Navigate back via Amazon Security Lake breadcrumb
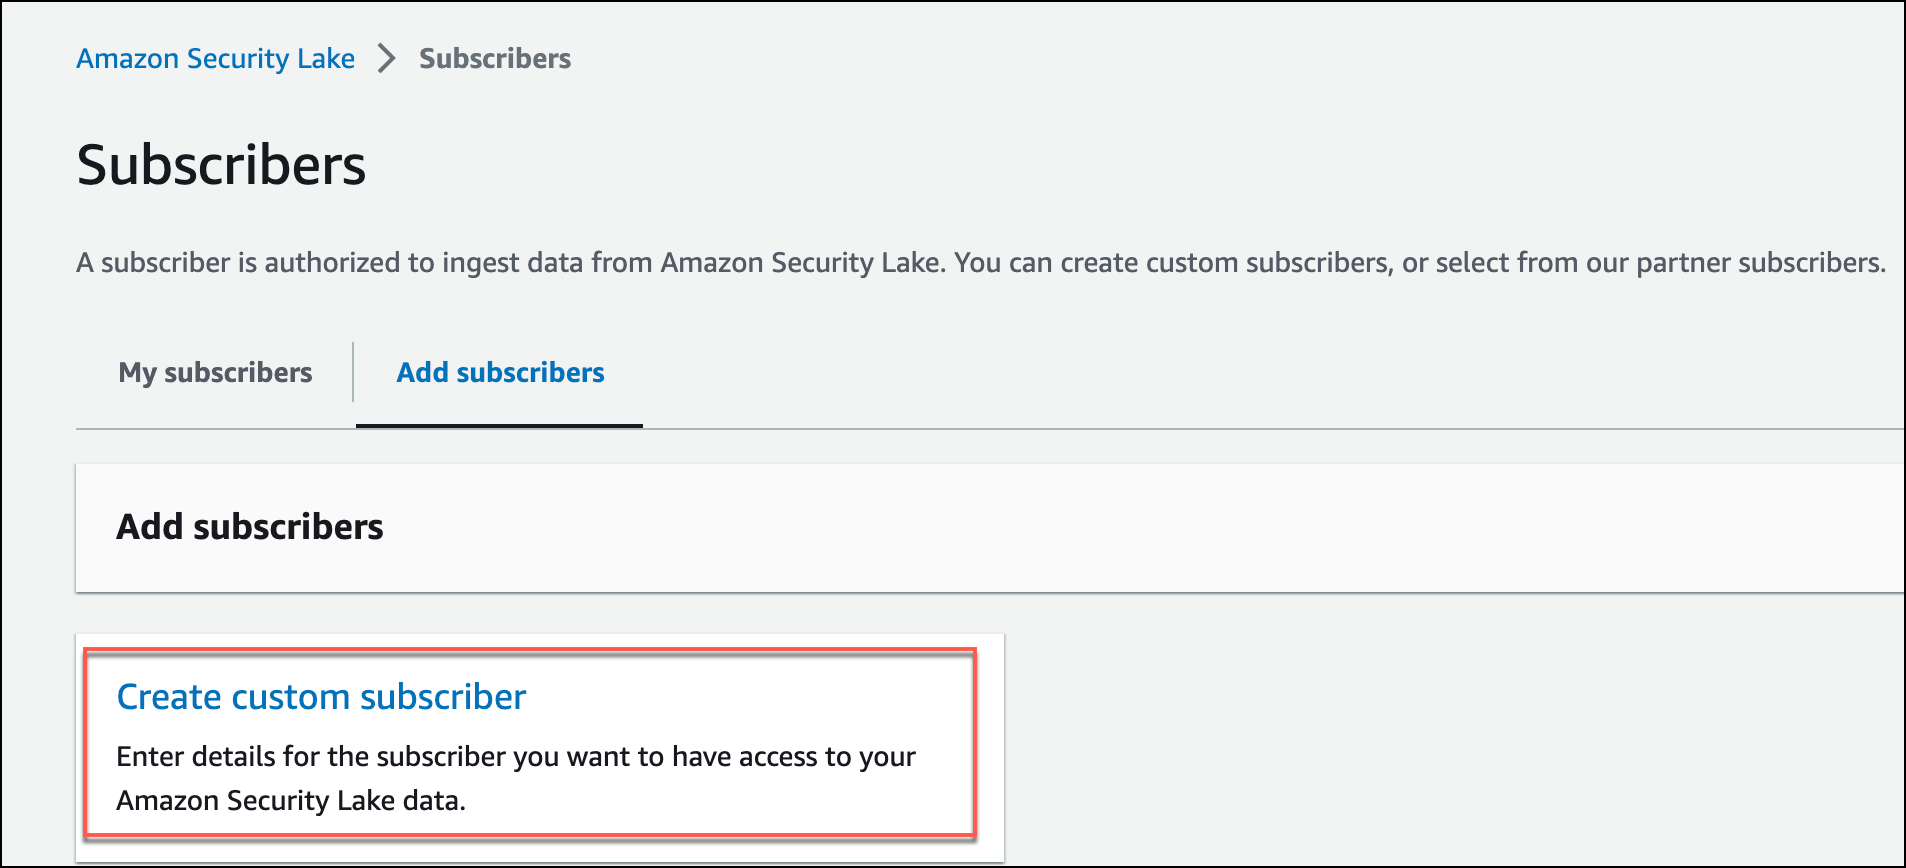Viewport: 1906px width, 868px height. tap(215, 58)
